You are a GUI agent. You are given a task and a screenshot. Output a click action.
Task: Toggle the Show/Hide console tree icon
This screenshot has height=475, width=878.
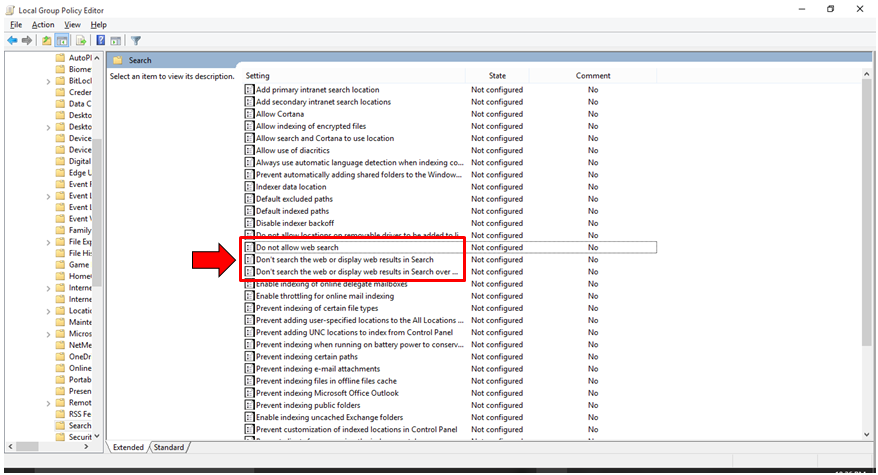tap(62, 40)
